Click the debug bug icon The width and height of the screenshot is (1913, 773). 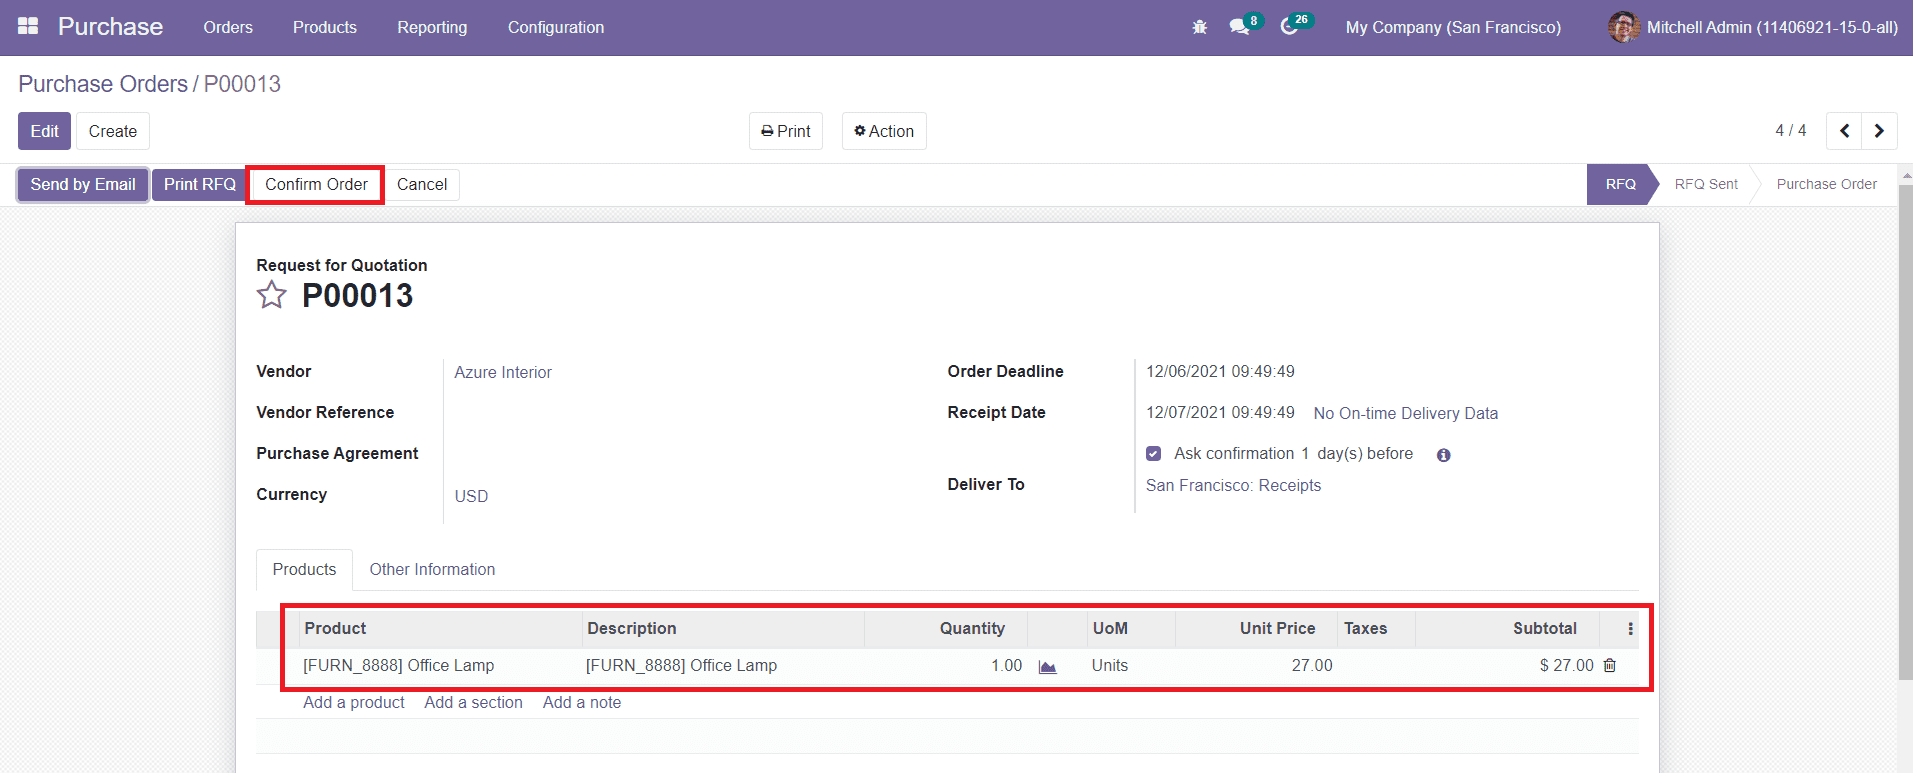1199,27
